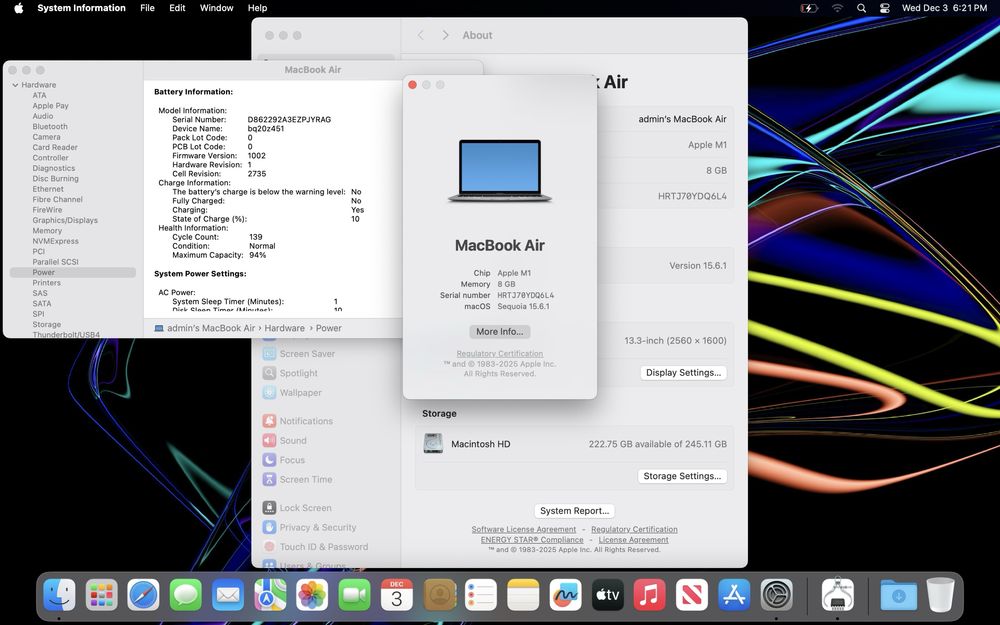Open Mail app in dock

point(228,595)
